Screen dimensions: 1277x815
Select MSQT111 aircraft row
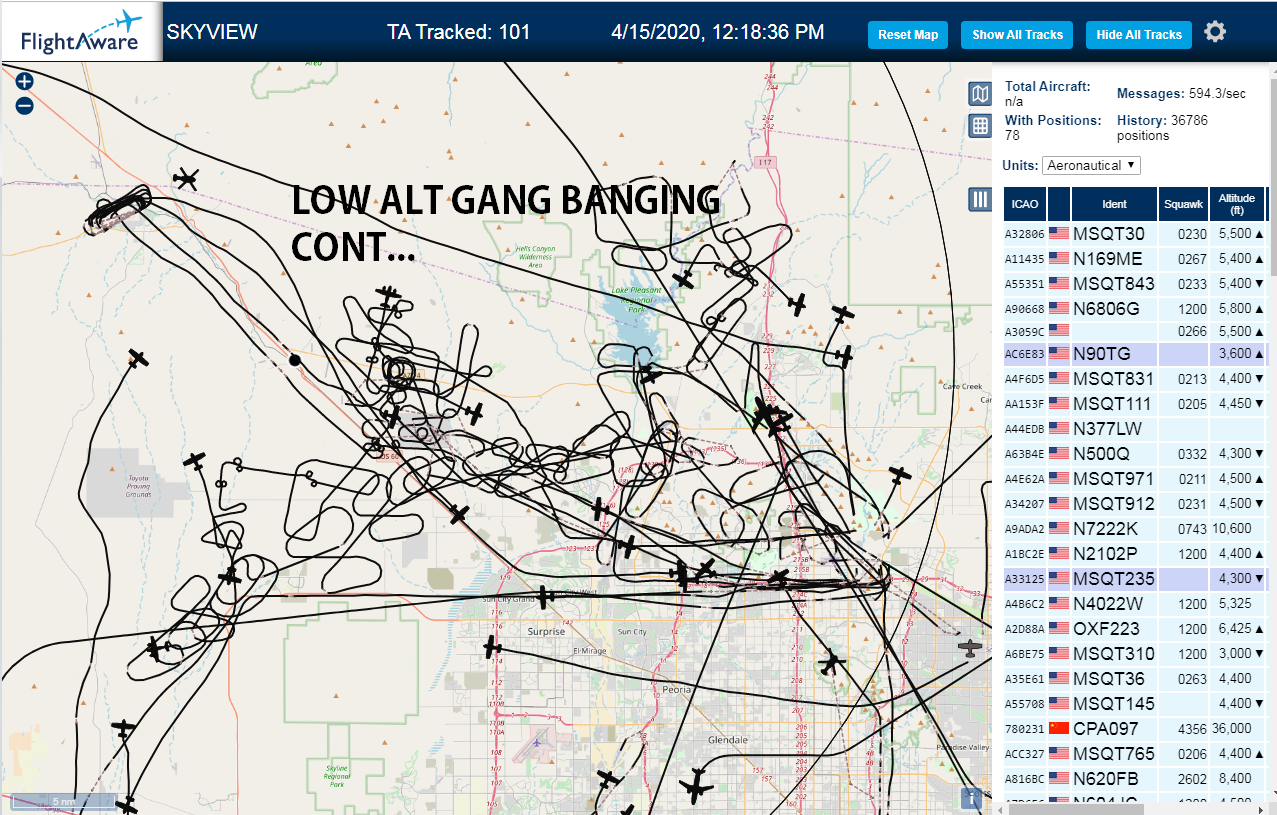pyautogui.click(x=1136, y=403)
